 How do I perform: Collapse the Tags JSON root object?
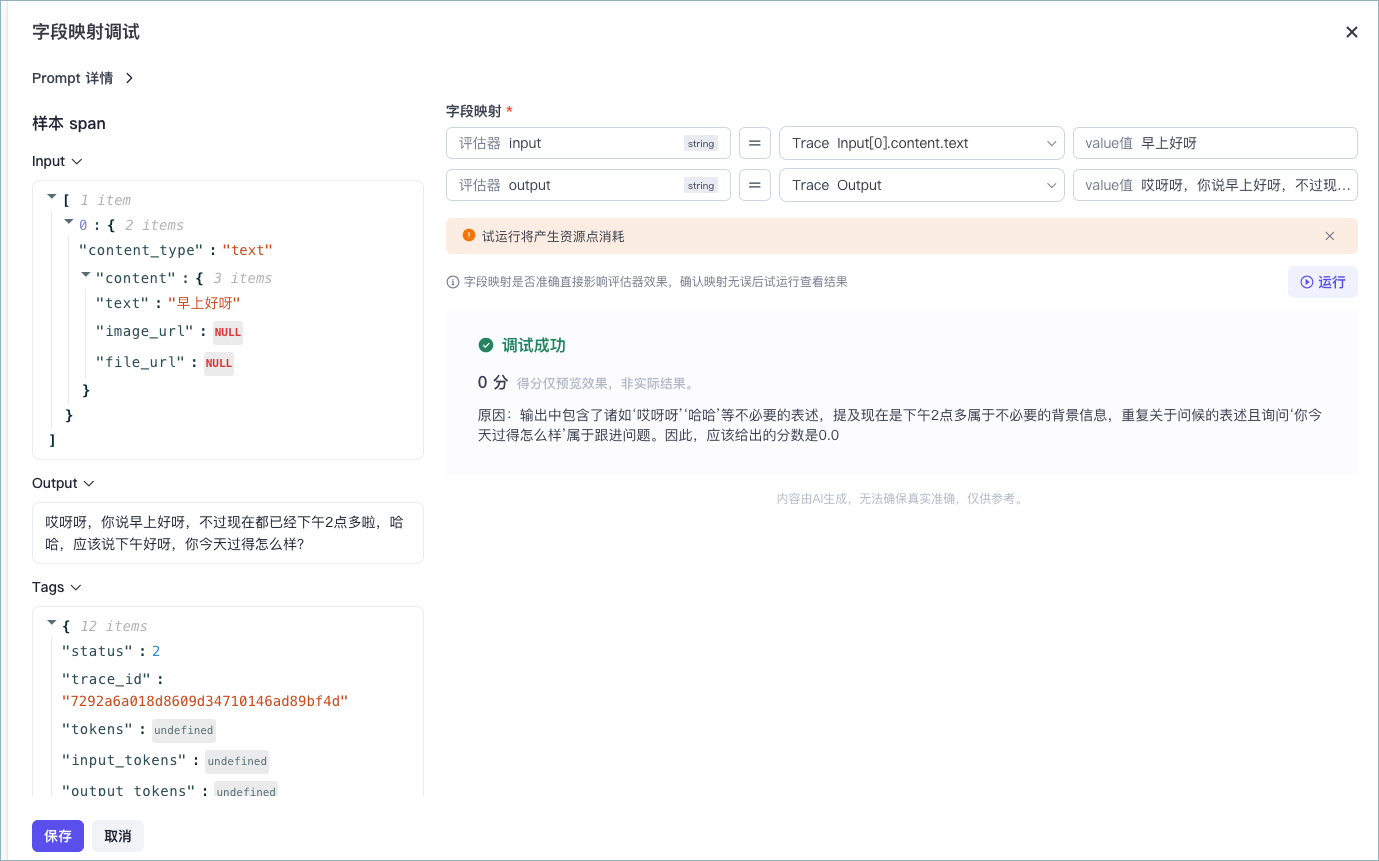[52, 624]
